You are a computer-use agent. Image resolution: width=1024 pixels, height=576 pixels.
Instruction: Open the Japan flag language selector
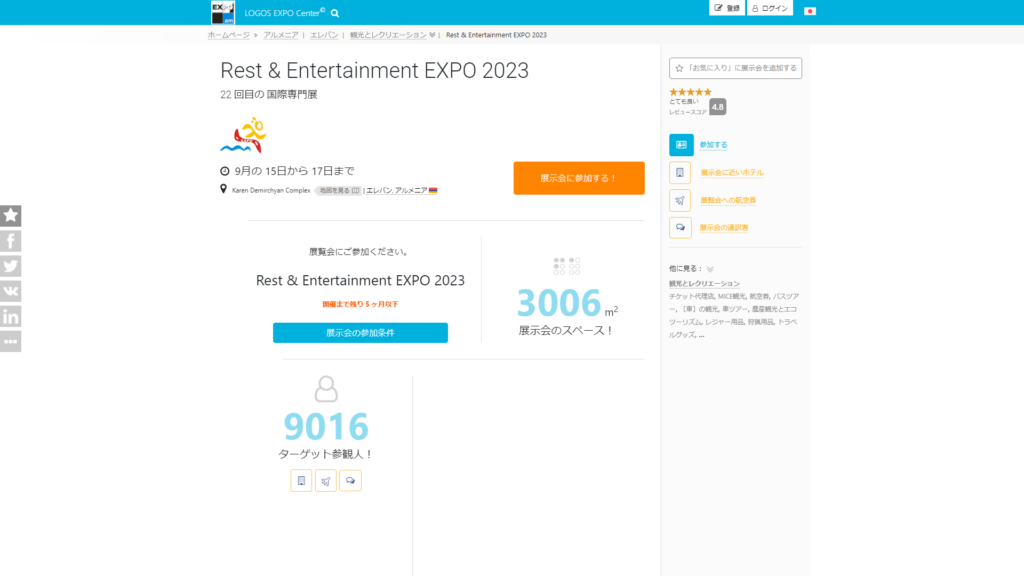[809, 11]
